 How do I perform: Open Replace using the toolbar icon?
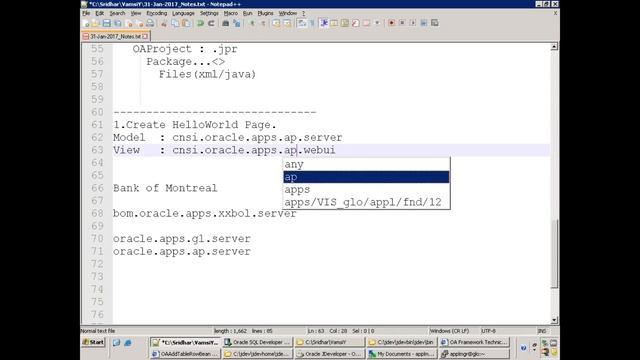pos(236,23)
